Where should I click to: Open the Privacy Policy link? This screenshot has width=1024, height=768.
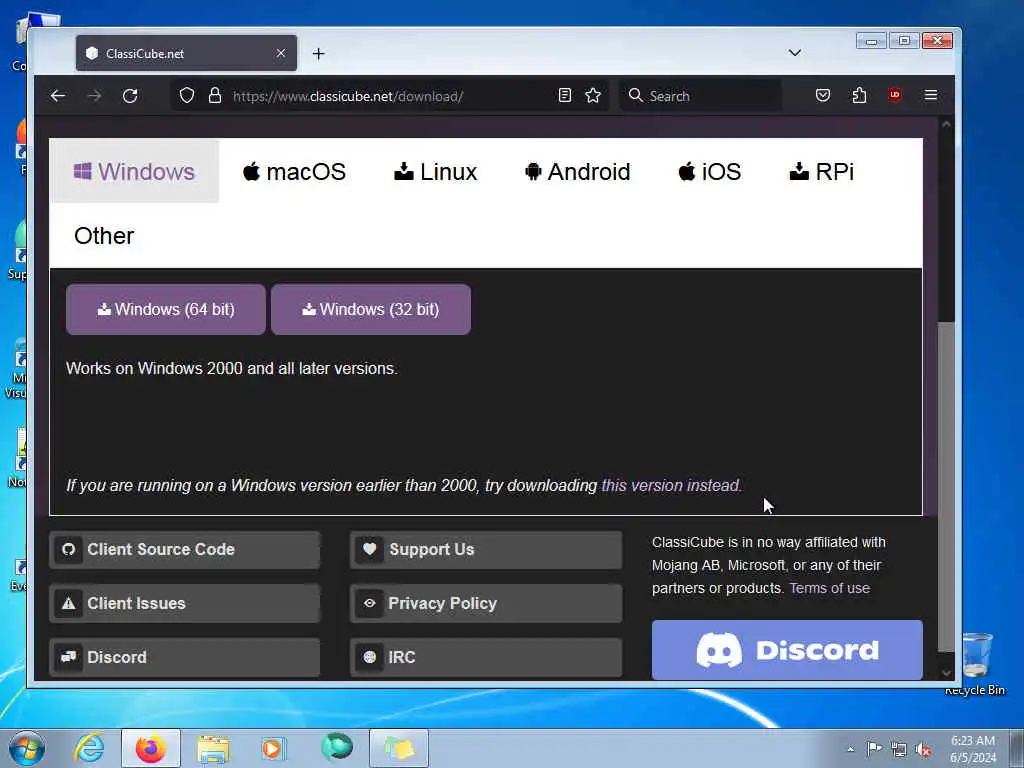[x=487, y=603]
